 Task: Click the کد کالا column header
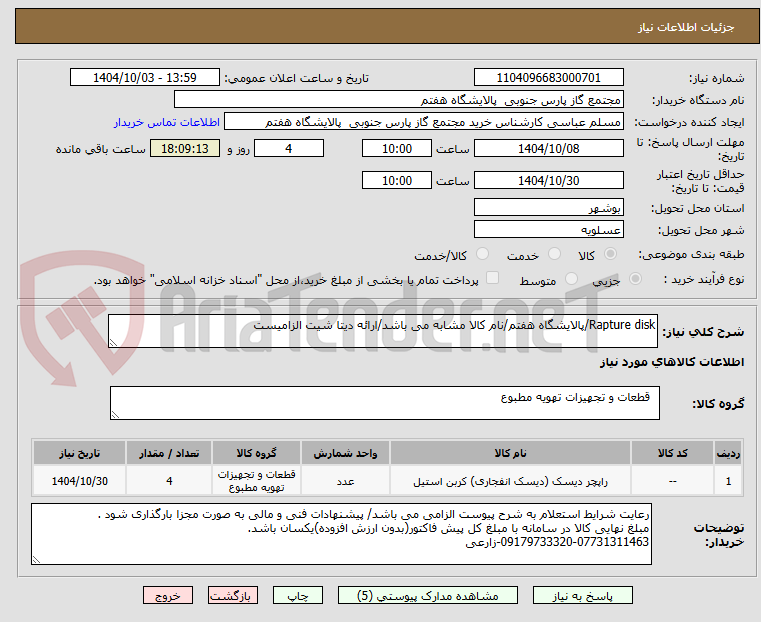click(672, 453)
